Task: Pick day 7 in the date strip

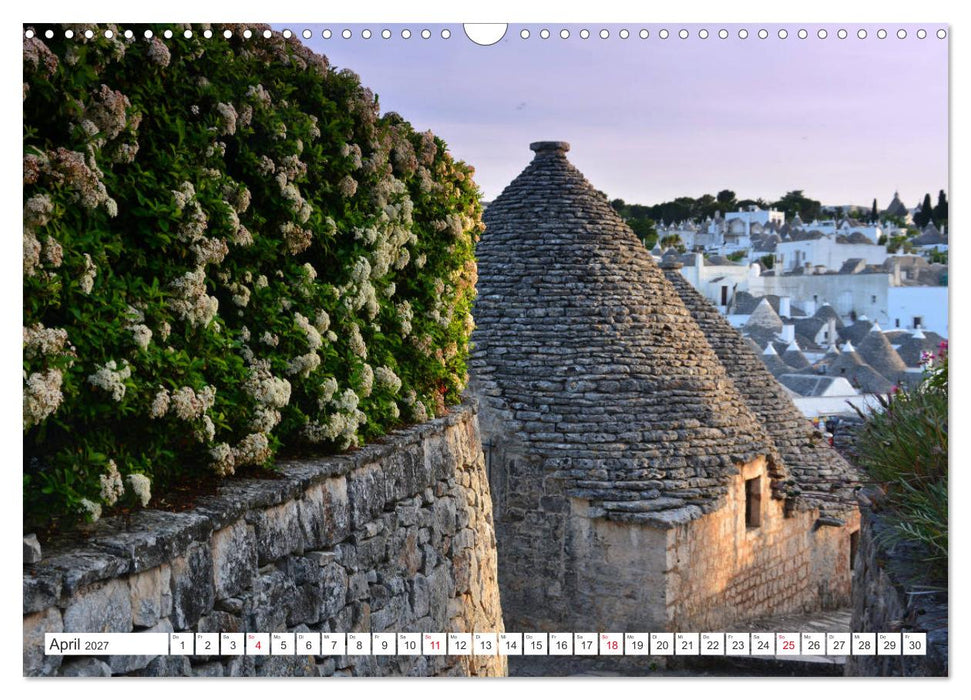Action: pyautogui.click(x=333, y=644)
